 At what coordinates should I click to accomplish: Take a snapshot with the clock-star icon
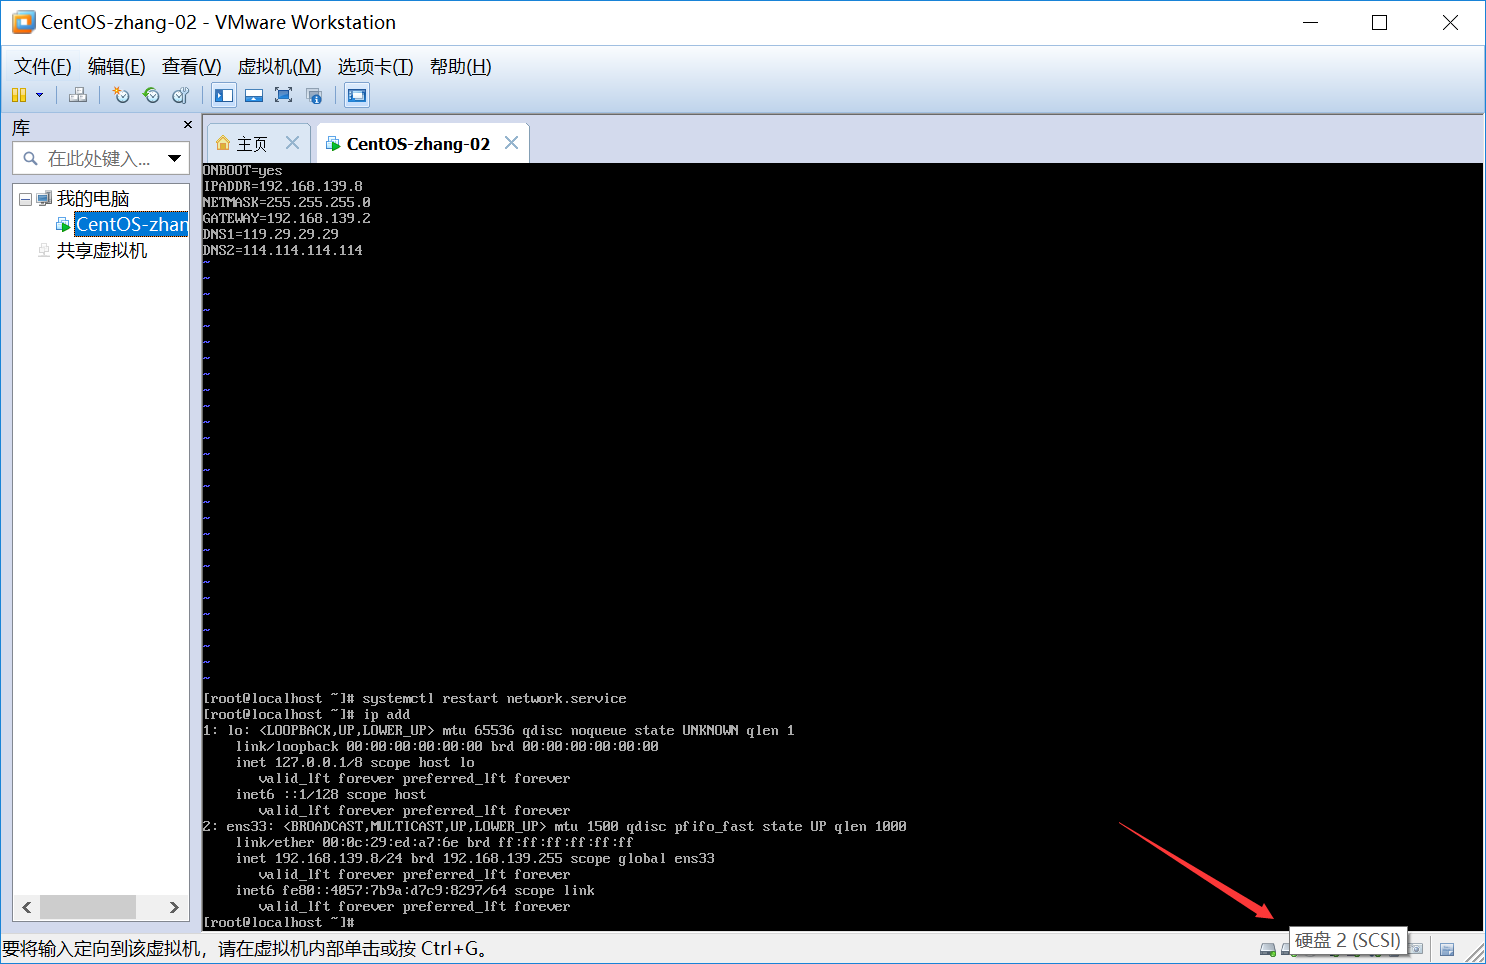[121, 95]
